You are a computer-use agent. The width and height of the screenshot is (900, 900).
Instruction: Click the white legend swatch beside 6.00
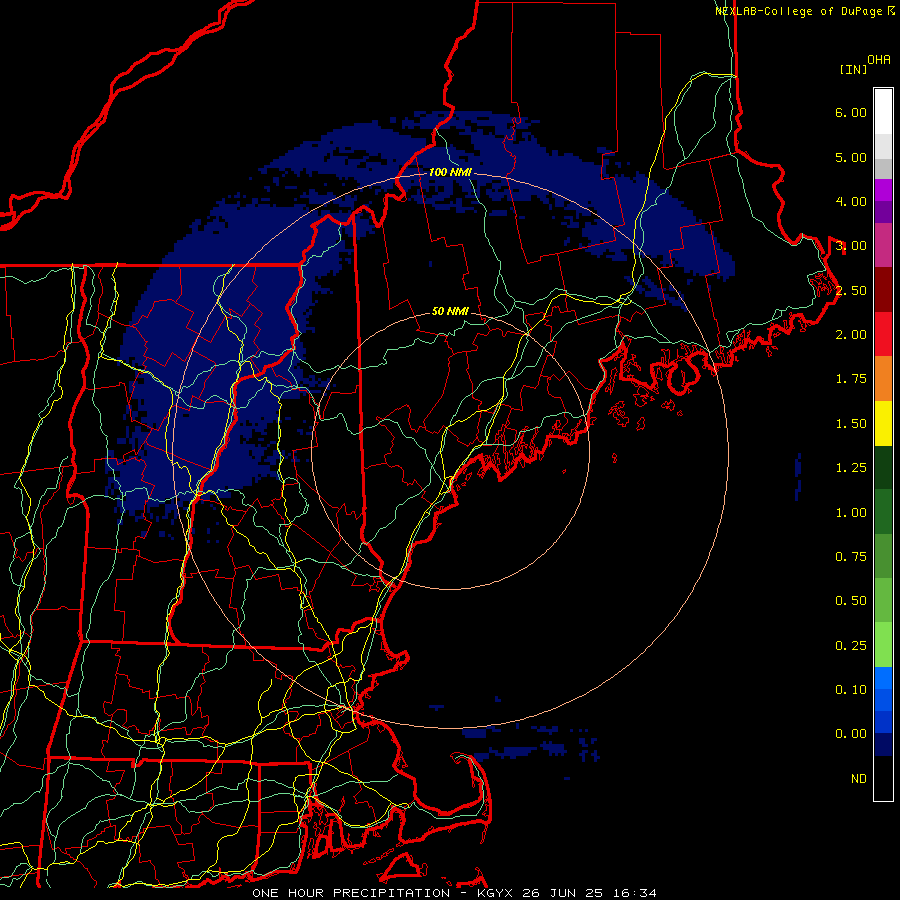[883, 112]
